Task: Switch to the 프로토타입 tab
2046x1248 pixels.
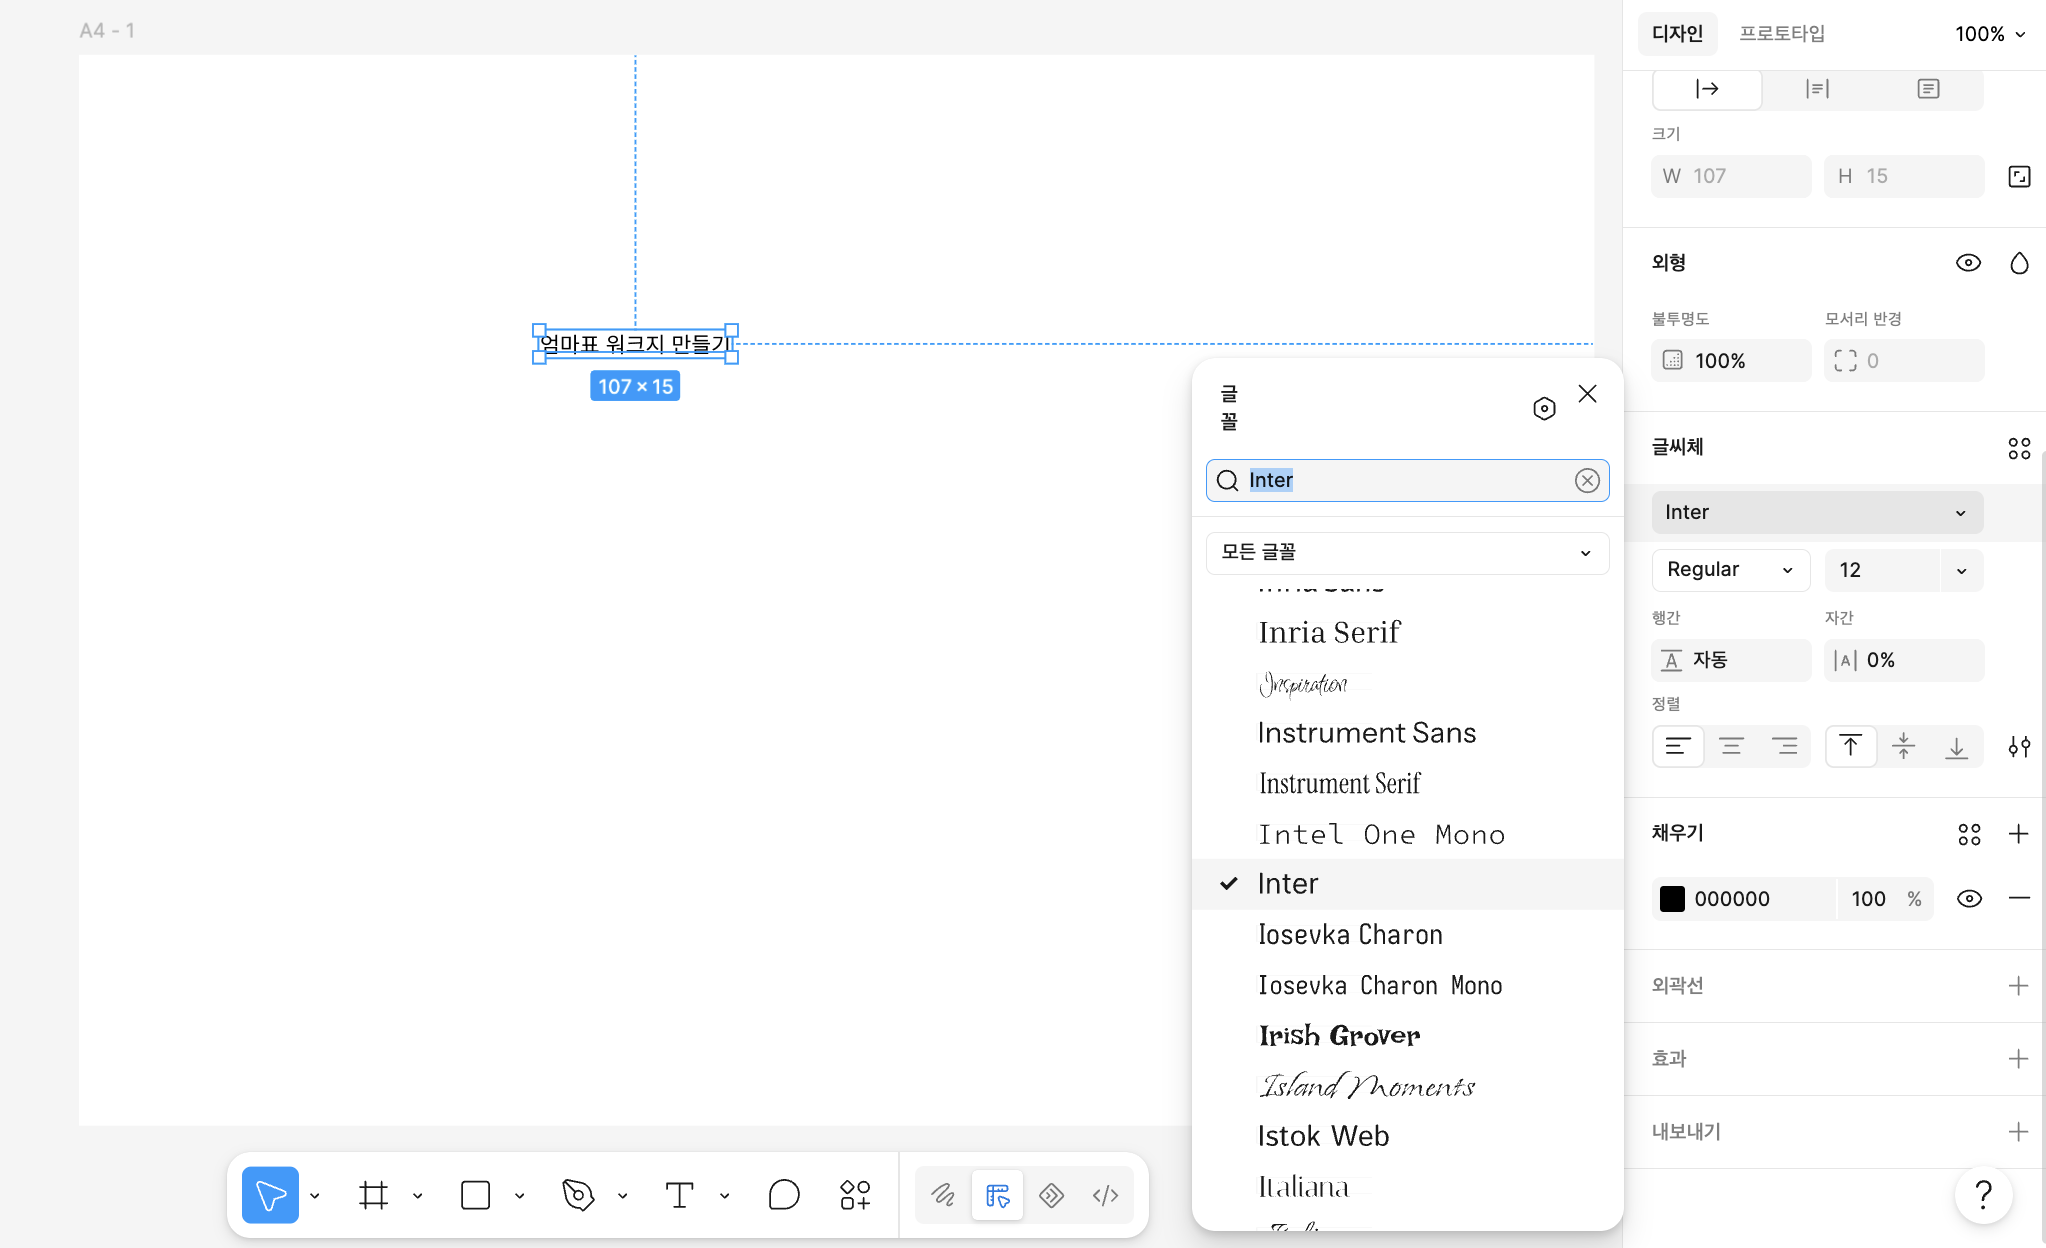Action: [1782, 34]
